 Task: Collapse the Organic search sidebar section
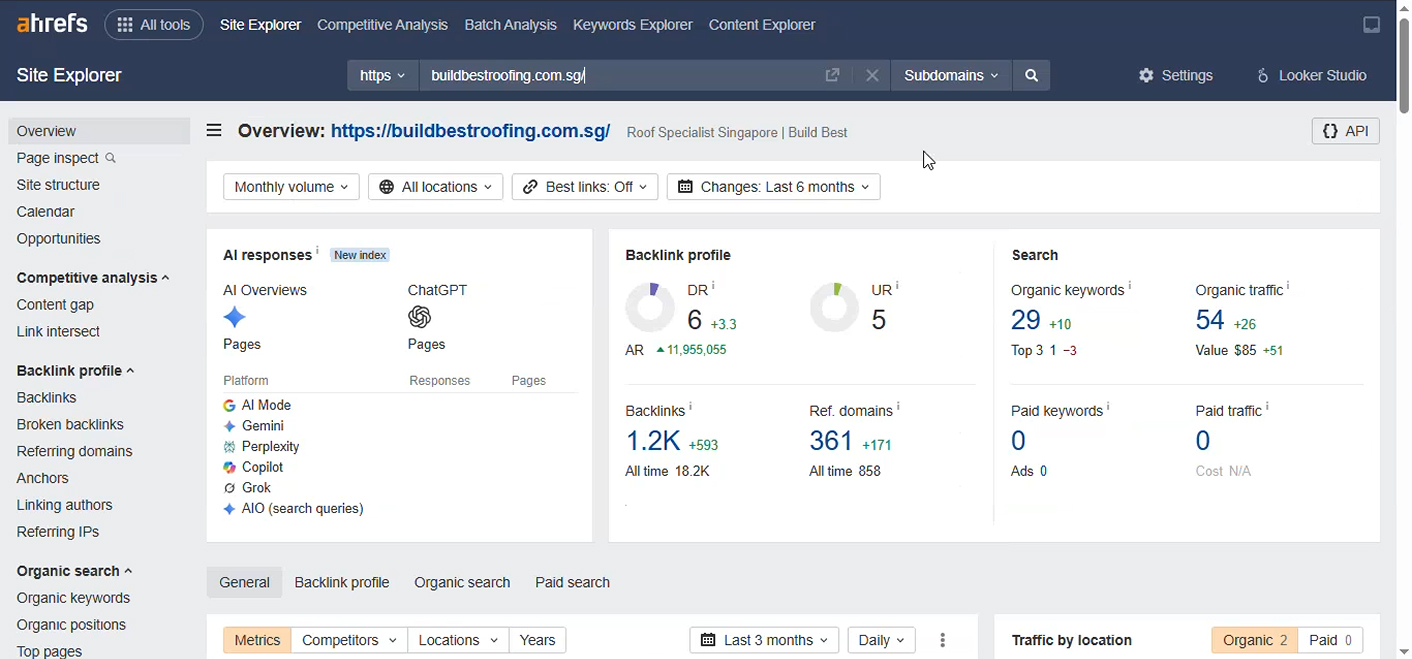[74, 572]
